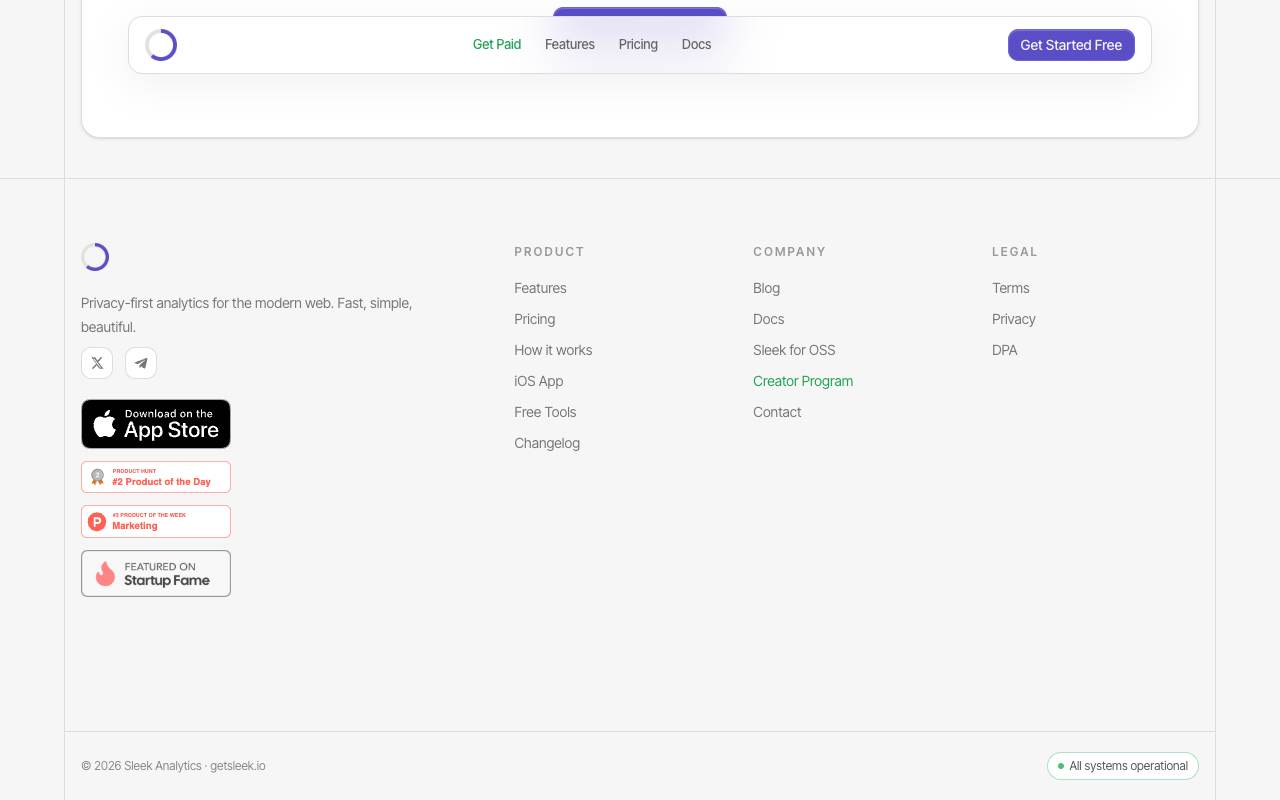Screen dimensions: 1280x800
Task: Open the DPA link
Action: click(x=1005, y=350)
